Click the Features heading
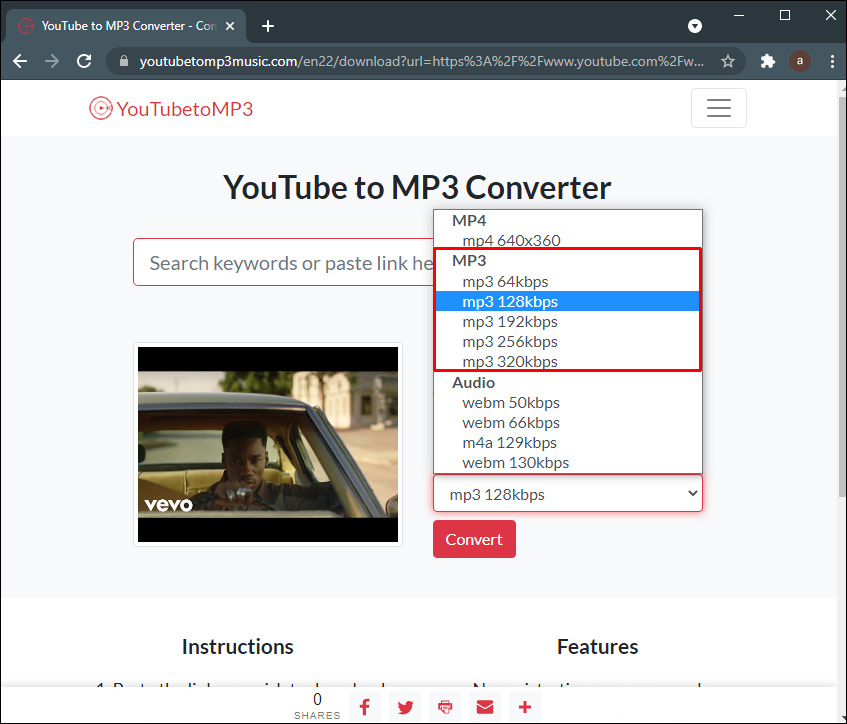 [597, 647]
